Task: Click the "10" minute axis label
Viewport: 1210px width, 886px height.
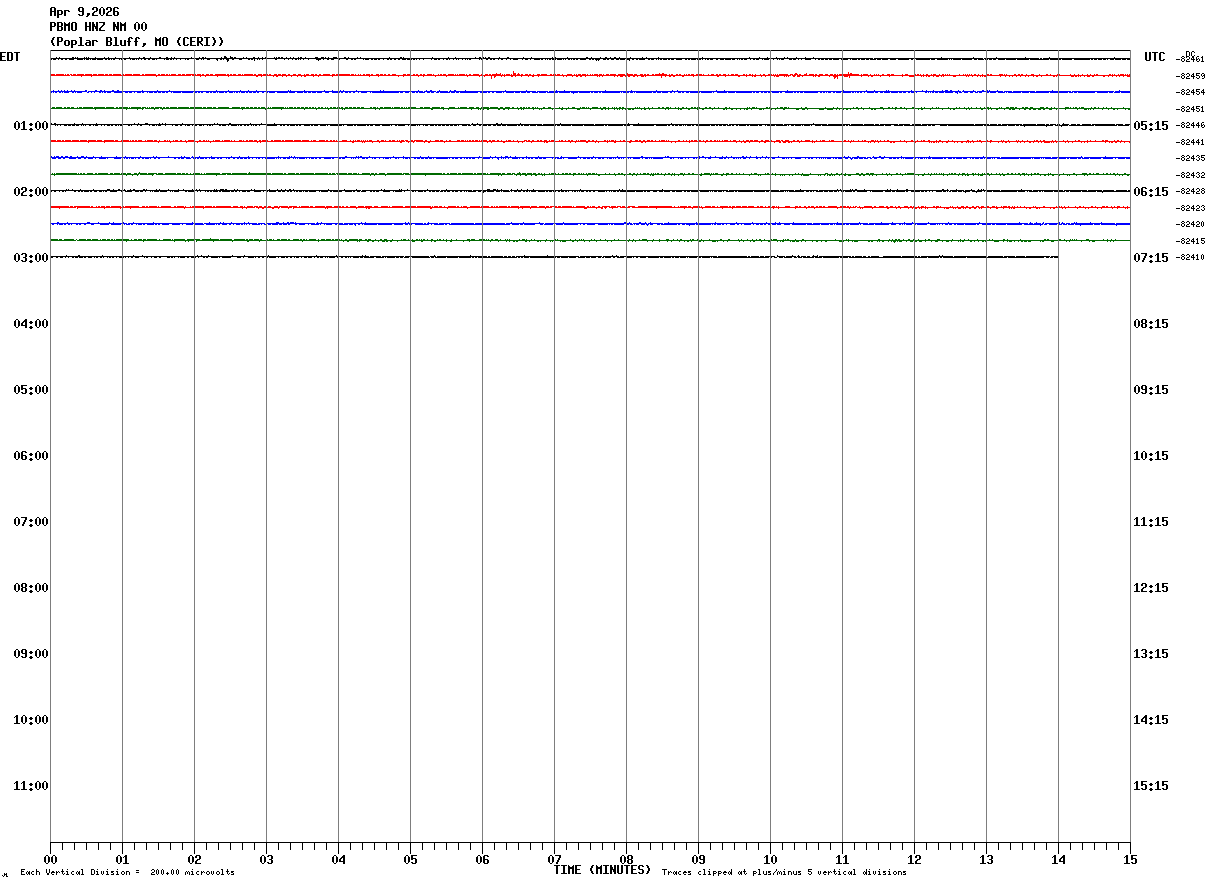Action: pyautogui.click(x=770, y=860)
